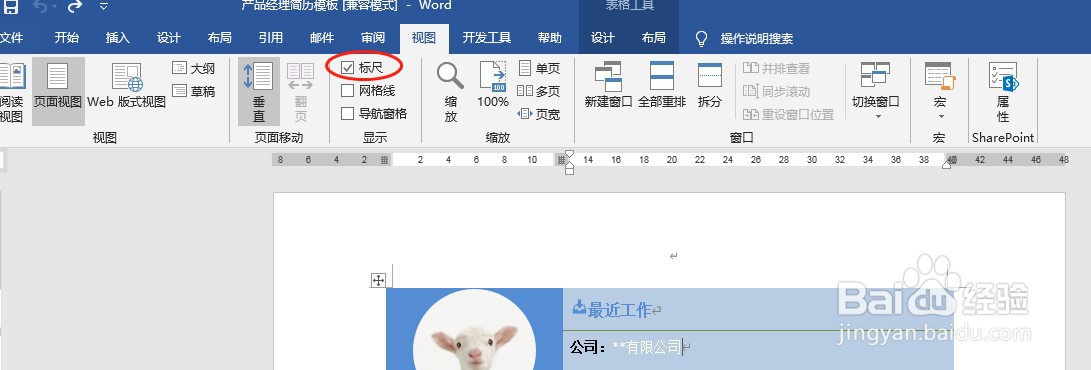Open the 缩放 zoom dialog
The width and height of the screenshot is (1091, 370).
[450, 92]
